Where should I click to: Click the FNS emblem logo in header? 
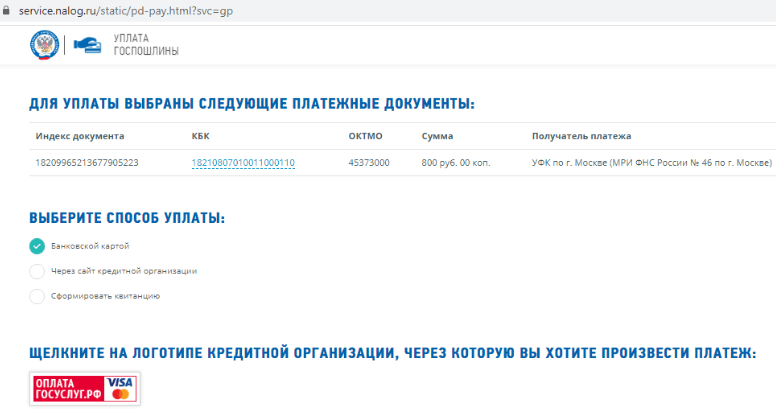(44, 45)
